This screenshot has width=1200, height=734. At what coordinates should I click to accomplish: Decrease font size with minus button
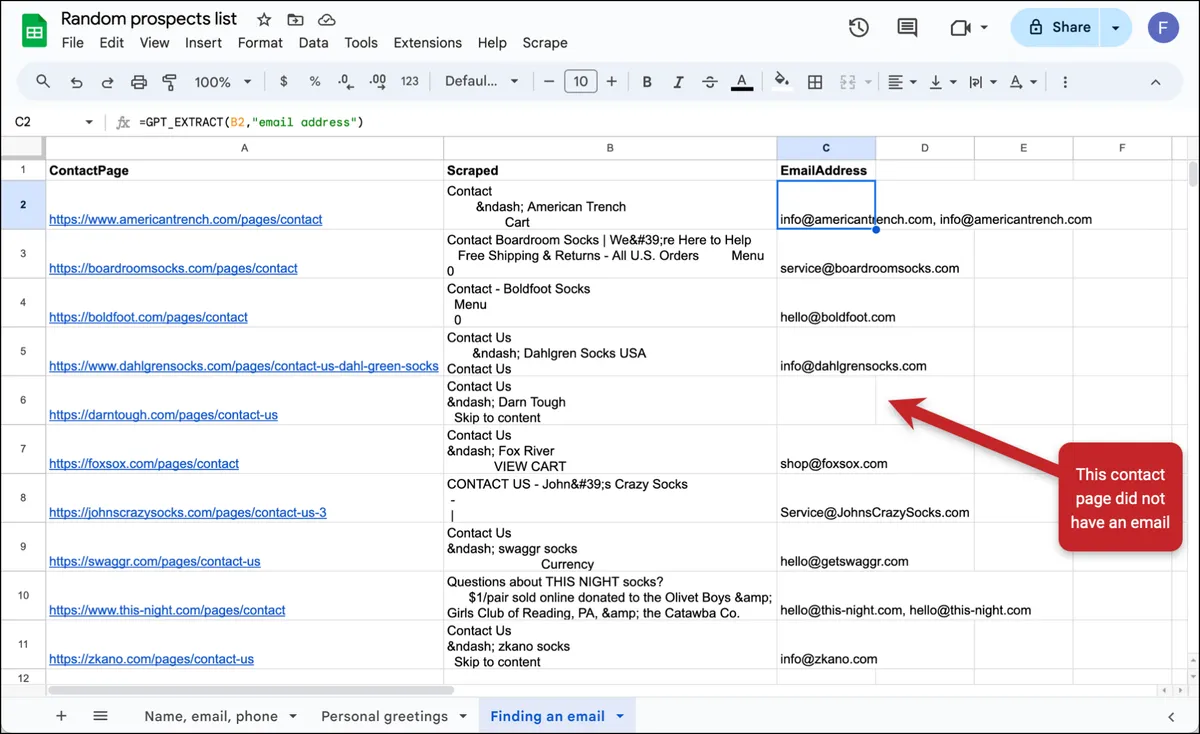(548, 82)
